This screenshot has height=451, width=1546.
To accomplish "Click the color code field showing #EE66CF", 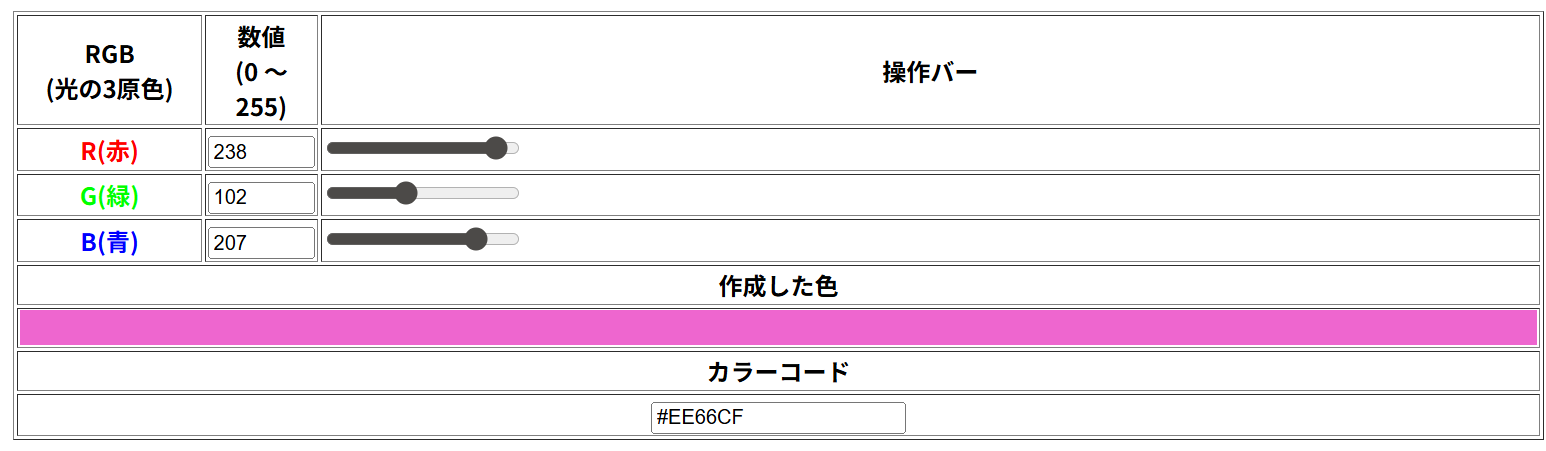I will pyautogui.click(x=778, y=417).
